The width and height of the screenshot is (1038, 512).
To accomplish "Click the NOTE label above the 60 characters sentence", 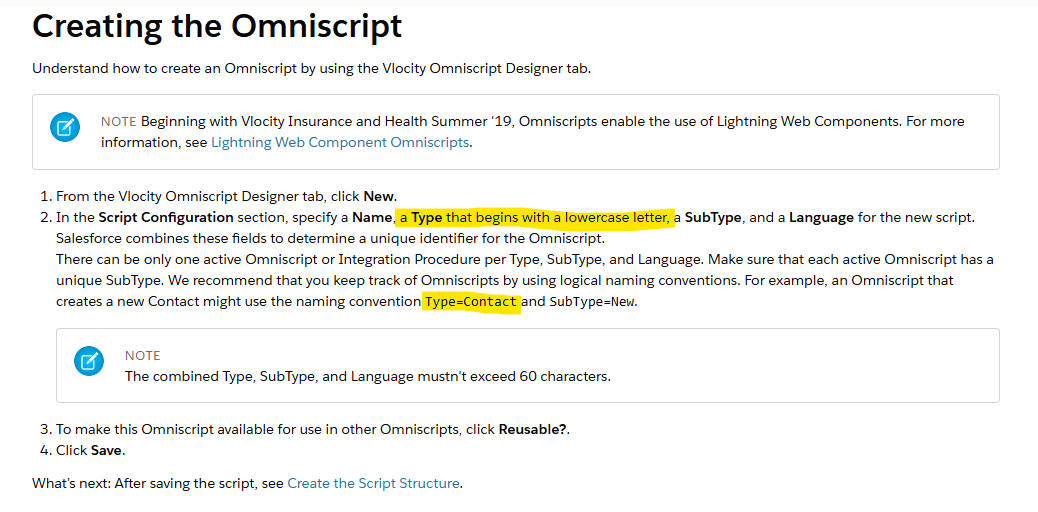I will [x=142, y=356].
